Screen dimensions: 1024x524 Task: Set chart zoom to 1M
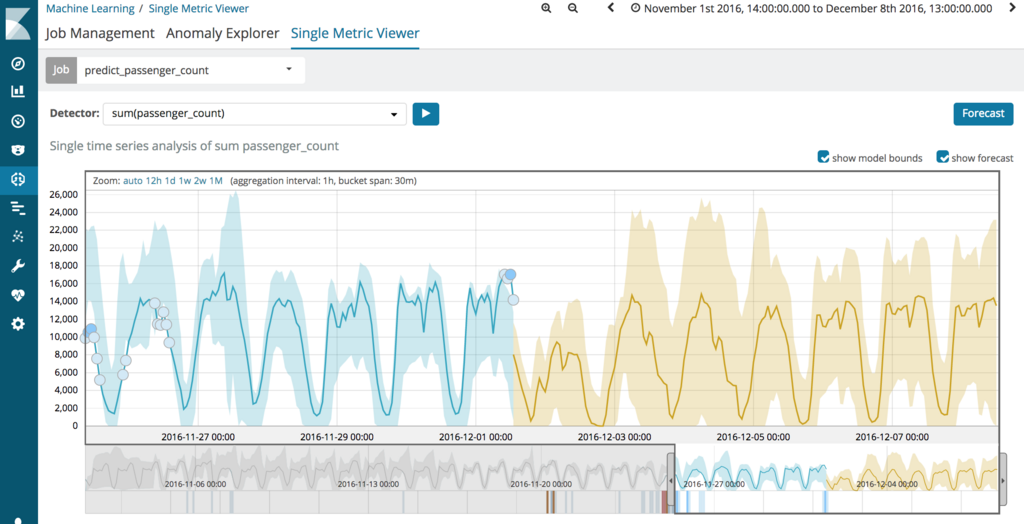[x=216, y=180]
